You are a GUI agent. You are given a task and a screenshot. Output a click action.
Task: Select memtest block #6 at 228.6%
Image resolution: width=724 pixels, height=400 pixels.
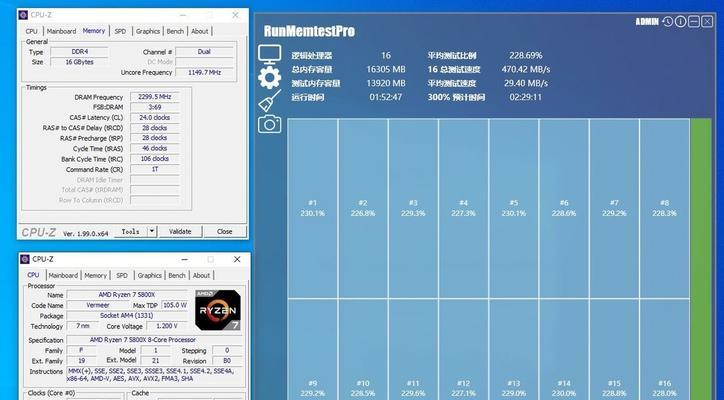tap(564, 208)
